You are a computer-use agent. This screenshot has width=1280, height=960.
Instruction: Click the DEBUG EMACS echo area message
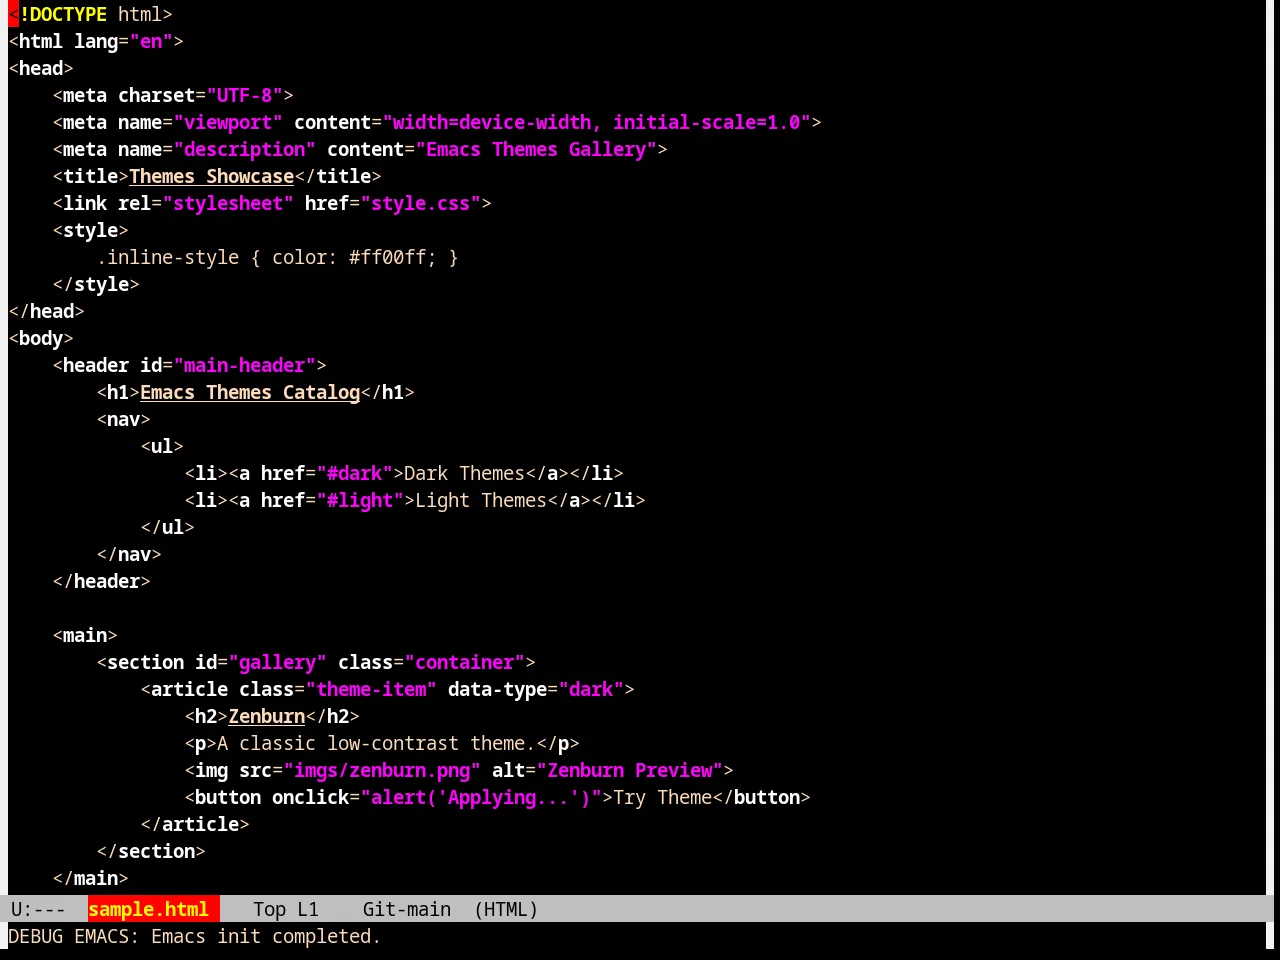point(195,936)
